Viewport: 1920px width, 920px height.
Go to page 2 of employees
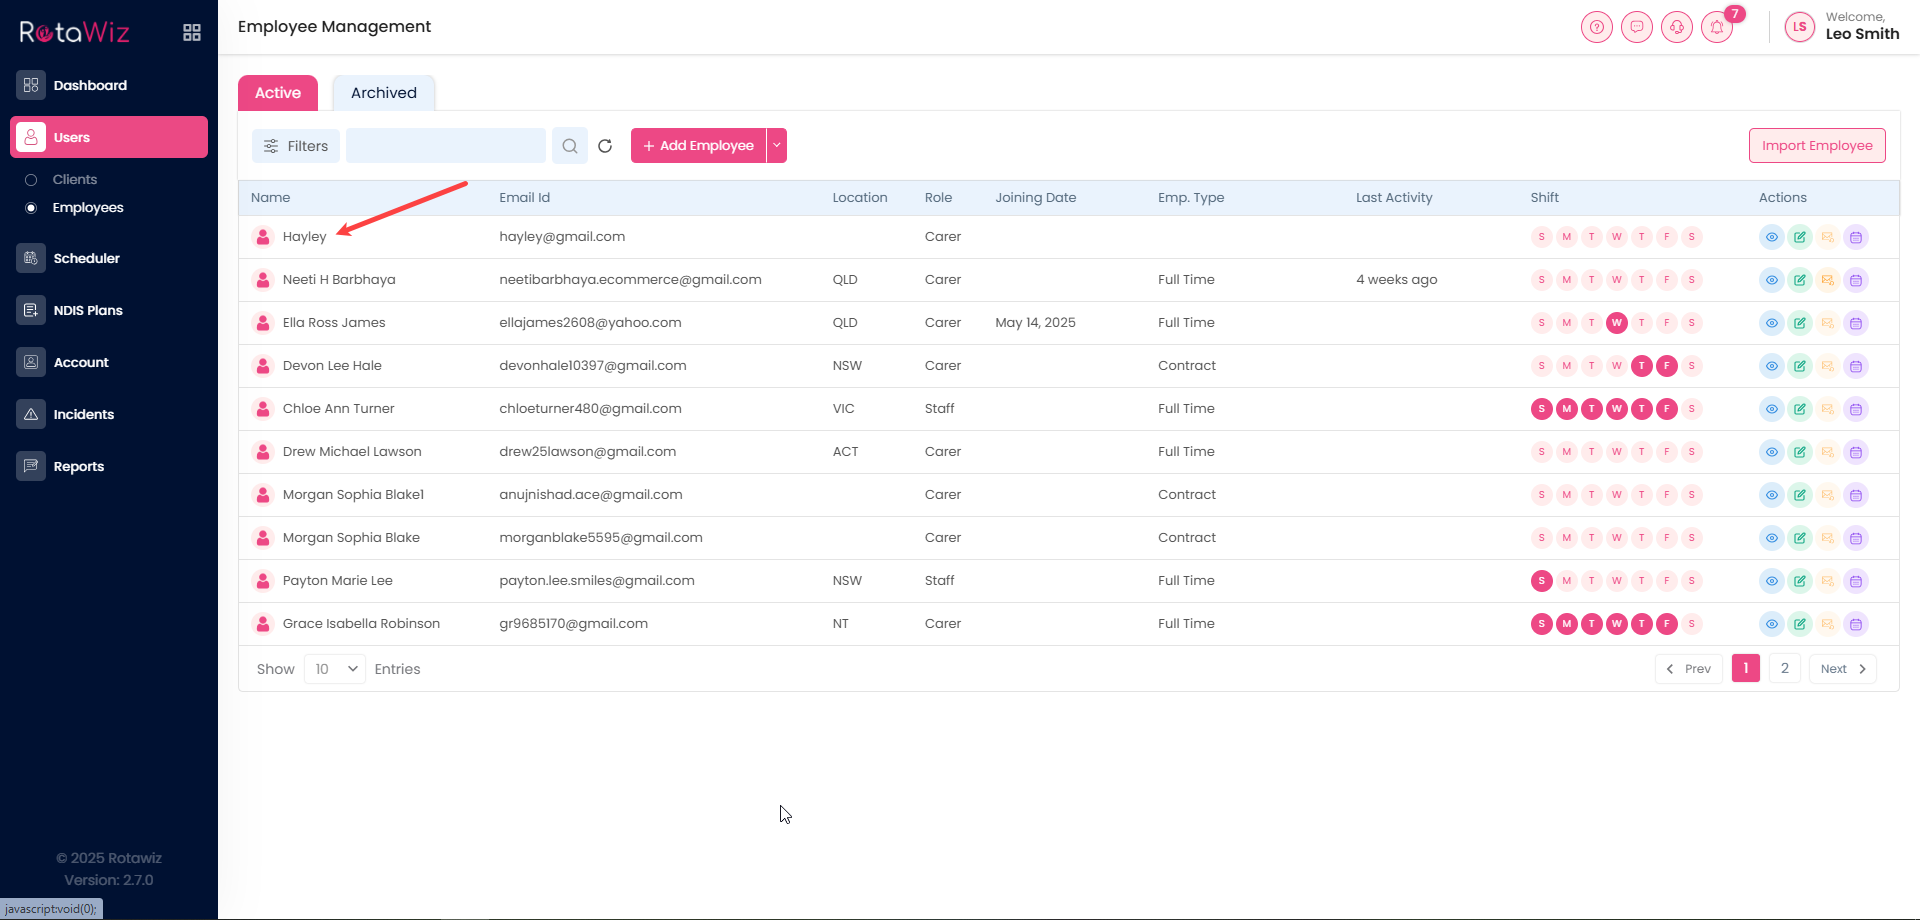1785,668
